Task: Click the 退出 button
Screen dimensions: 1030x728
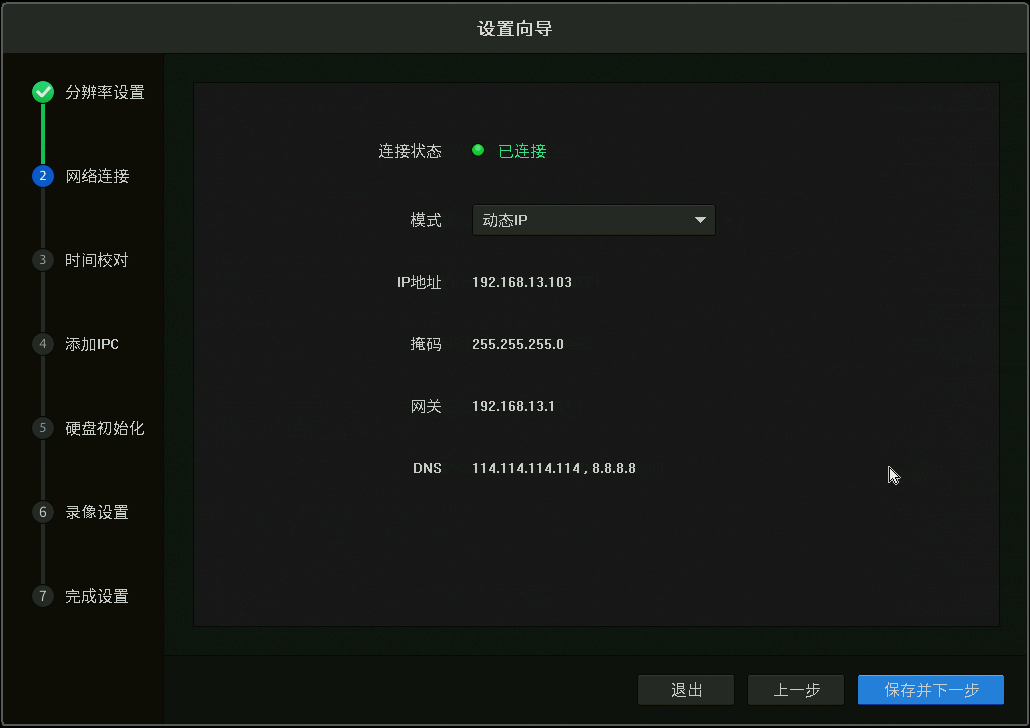Action: [x=686, y=690]
